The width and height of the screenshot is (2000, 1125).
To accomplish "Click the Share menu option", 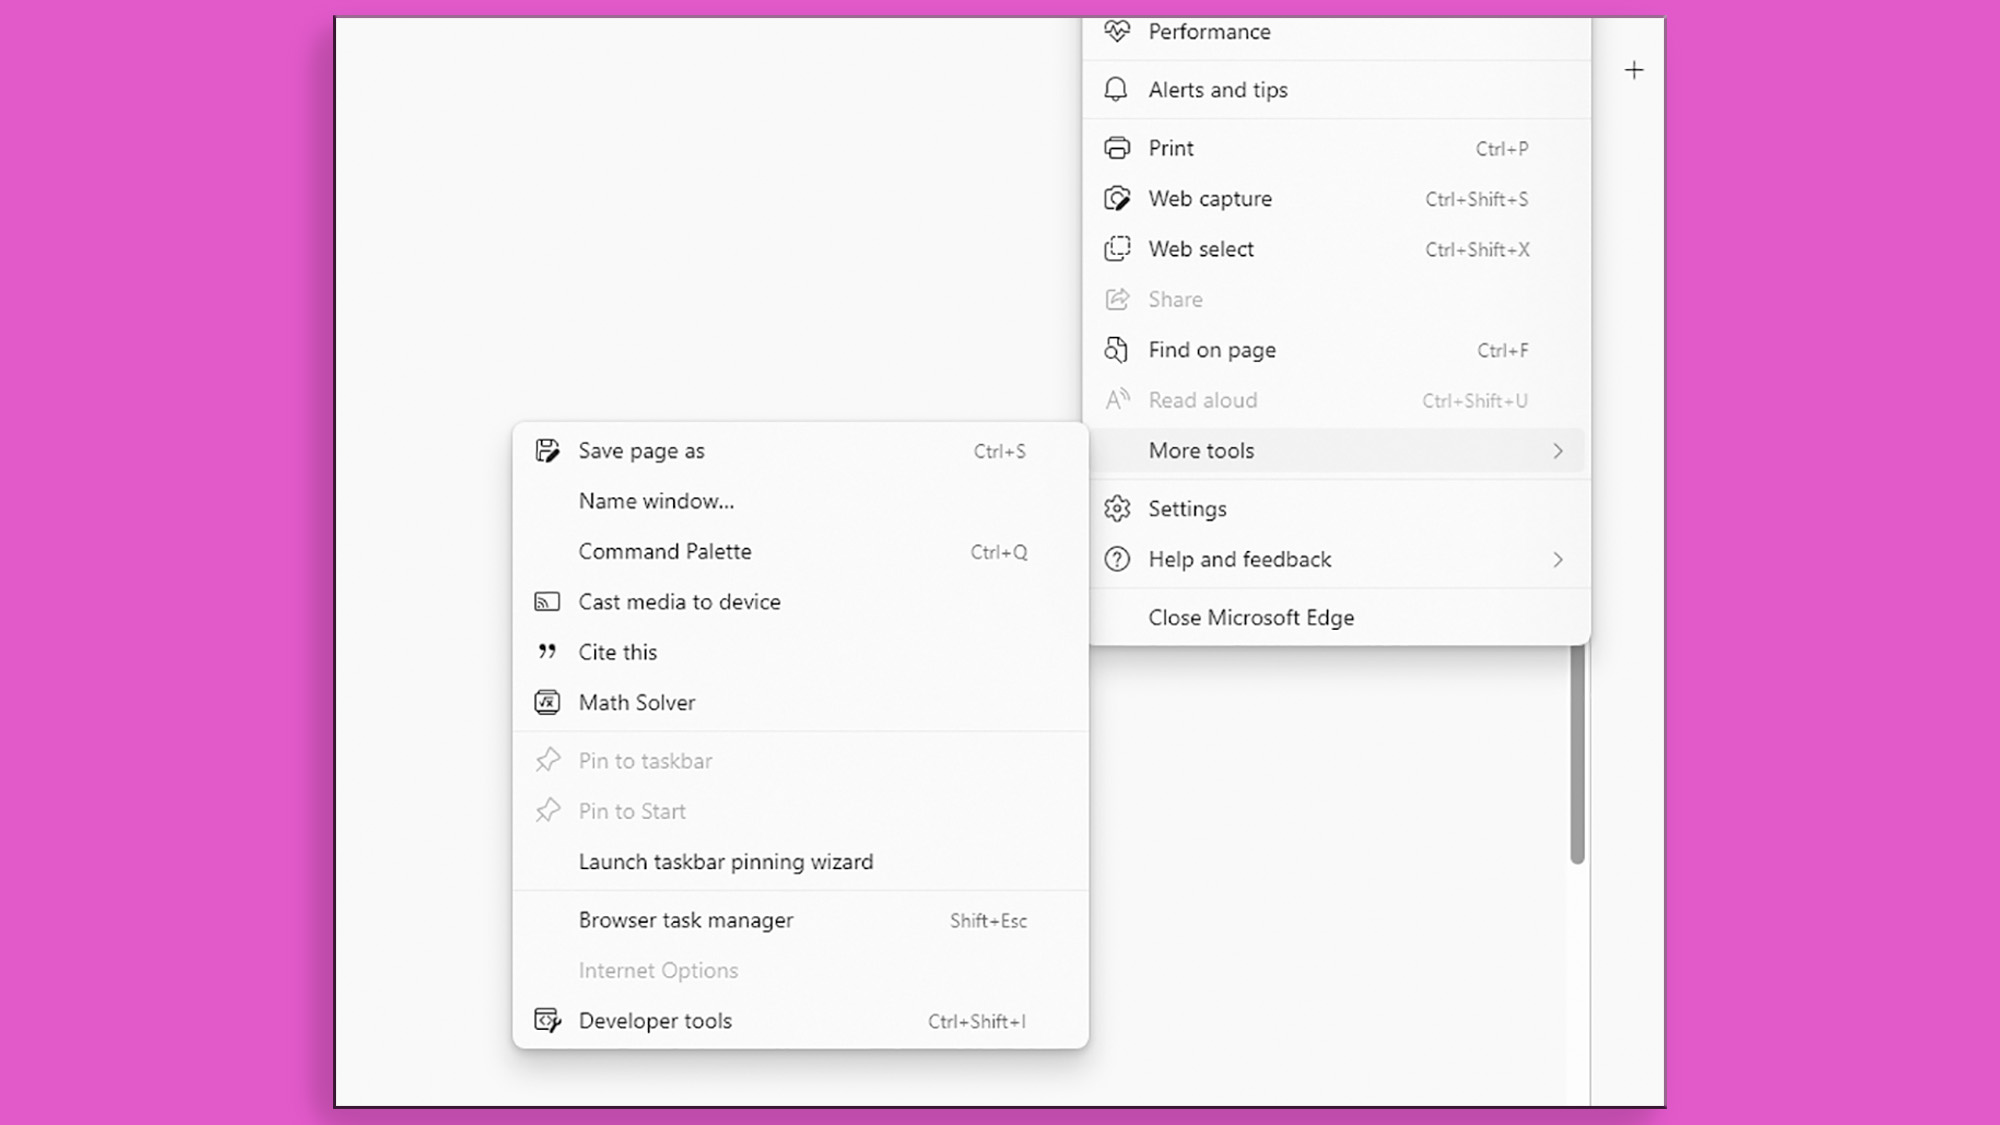I will click(1176, 299).
